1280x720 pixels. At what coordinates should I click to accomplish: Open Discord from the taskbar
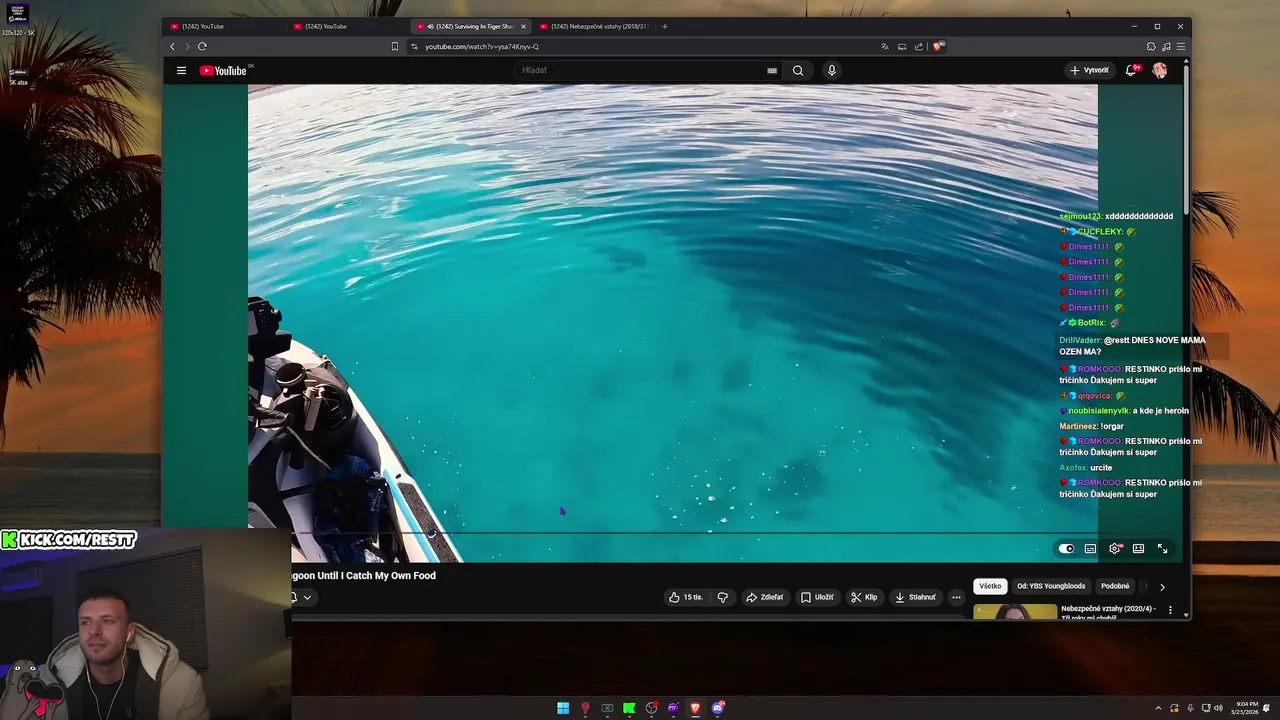tap(717, 708)
